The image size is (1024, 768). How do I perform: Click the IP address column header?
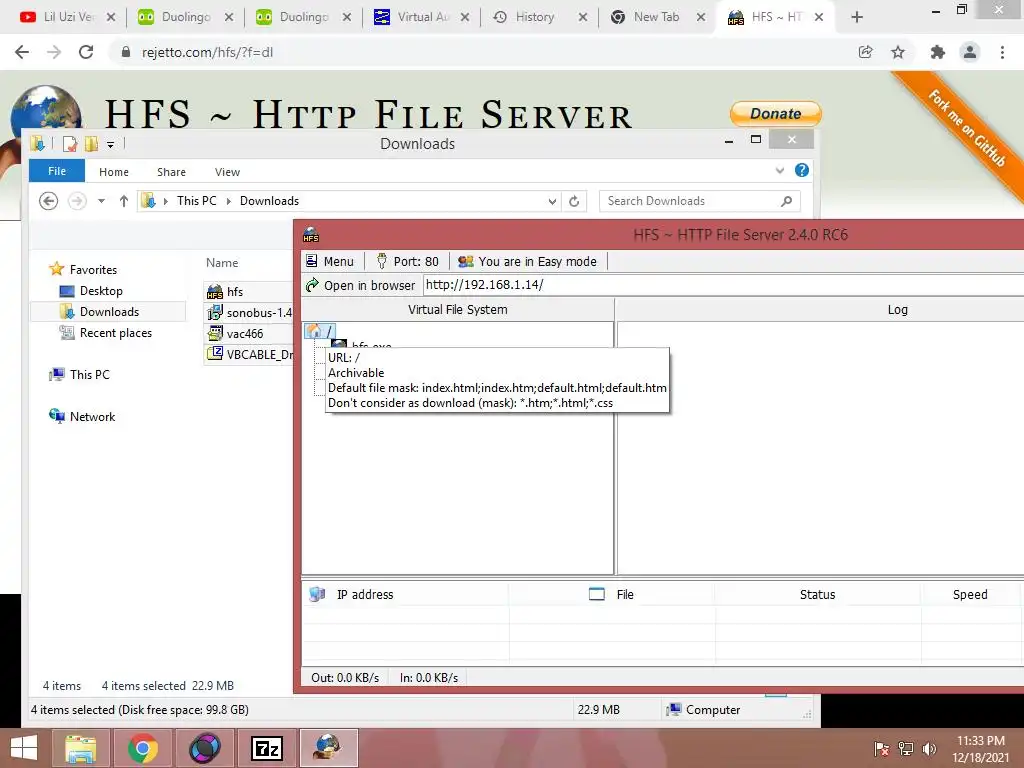coord(364,594)
